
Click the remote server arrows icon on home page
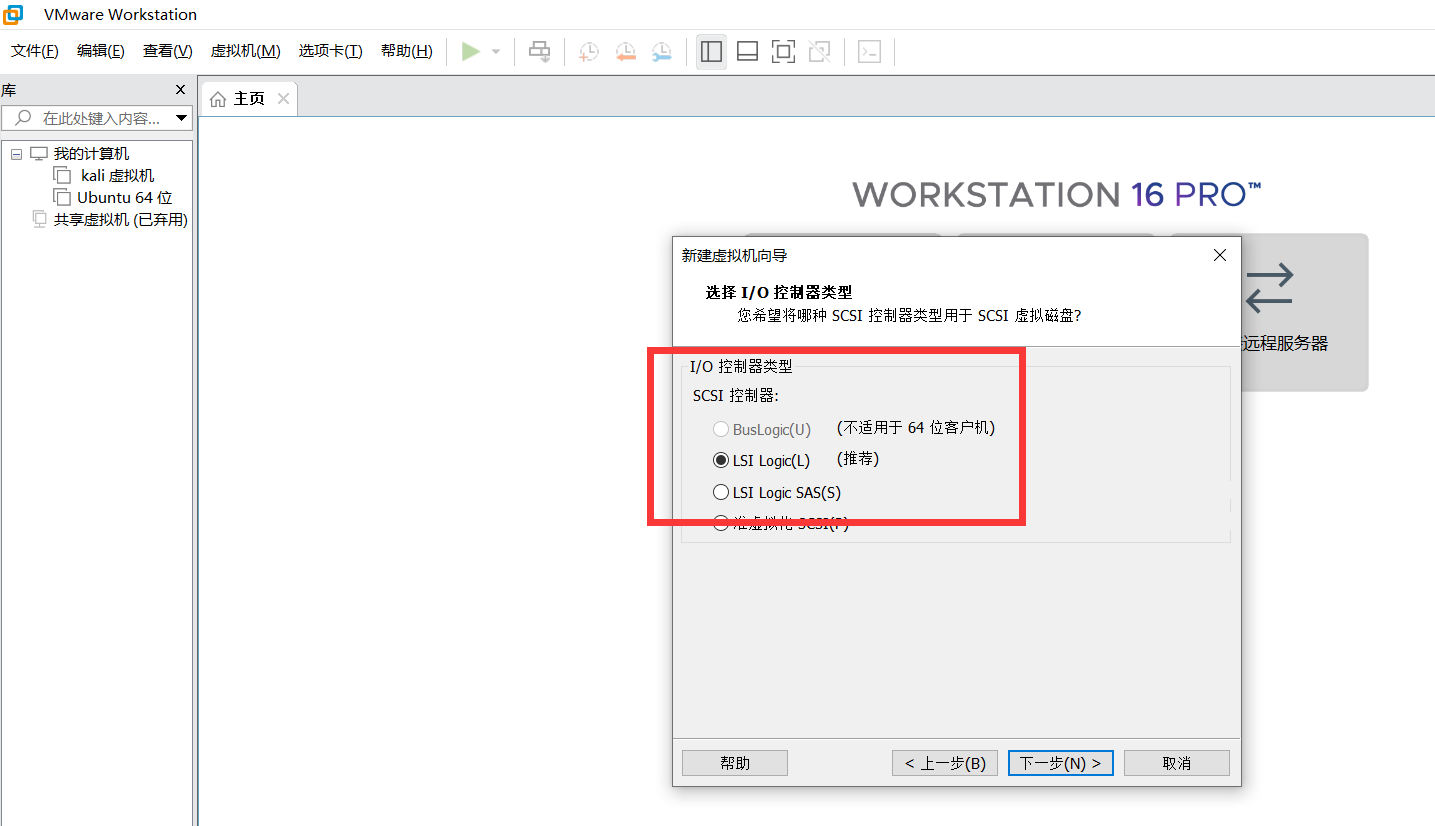1269,287
